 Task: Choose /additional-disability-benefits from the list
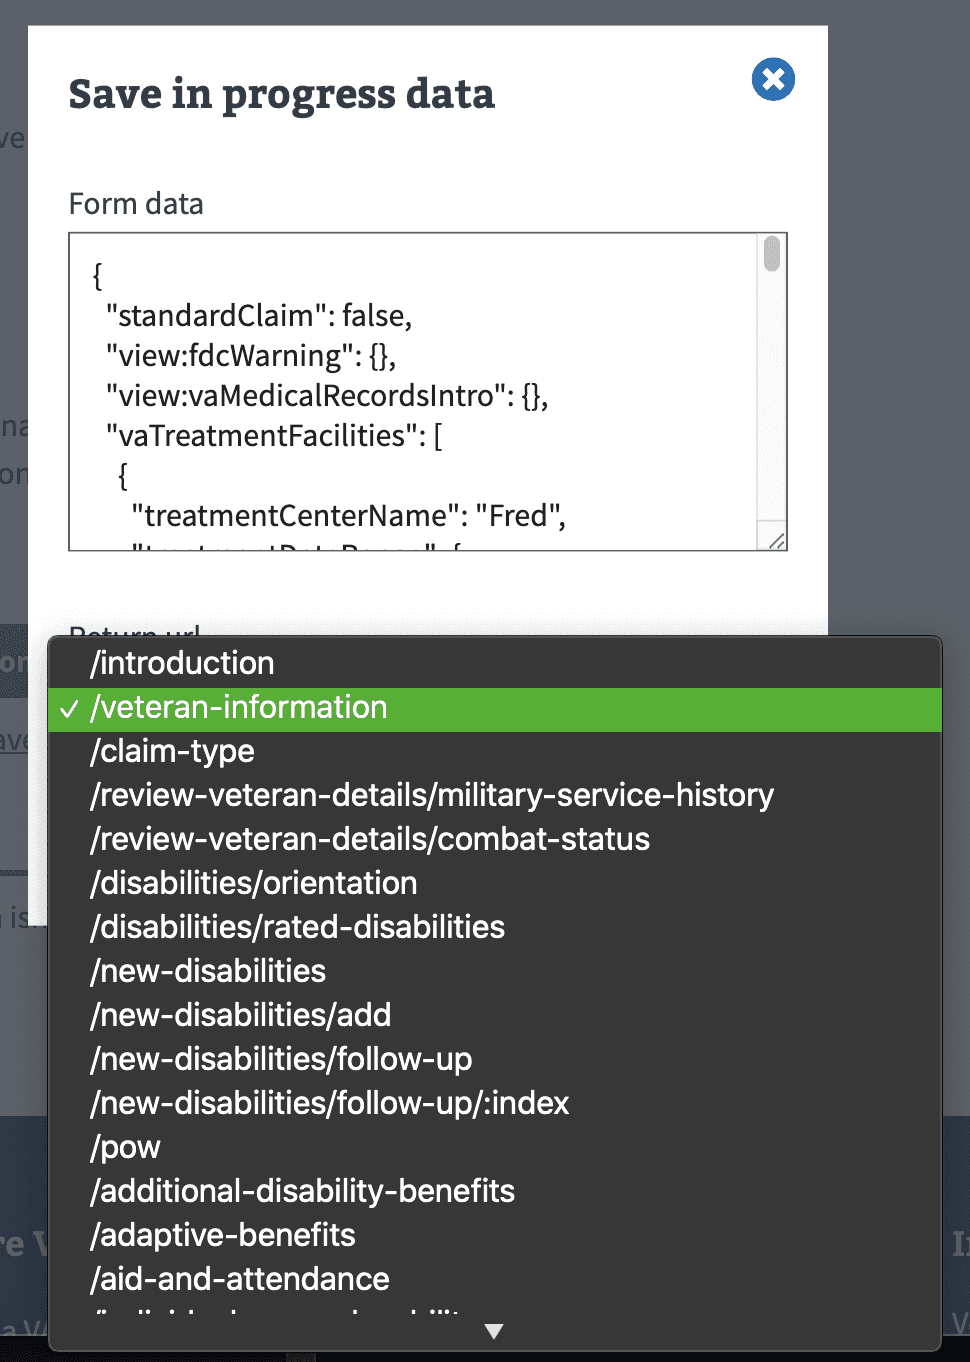point(302,1191)
